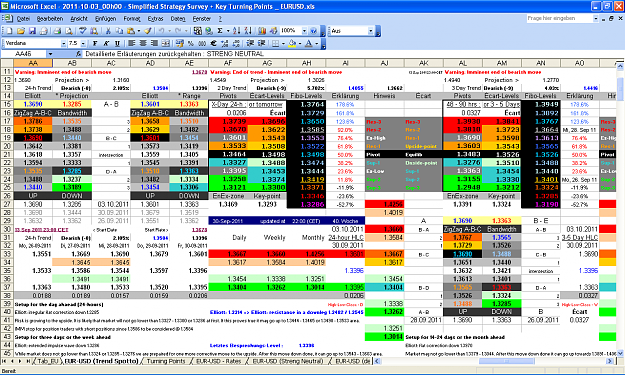Click the Open file folder icon

(x=21, y=31)
